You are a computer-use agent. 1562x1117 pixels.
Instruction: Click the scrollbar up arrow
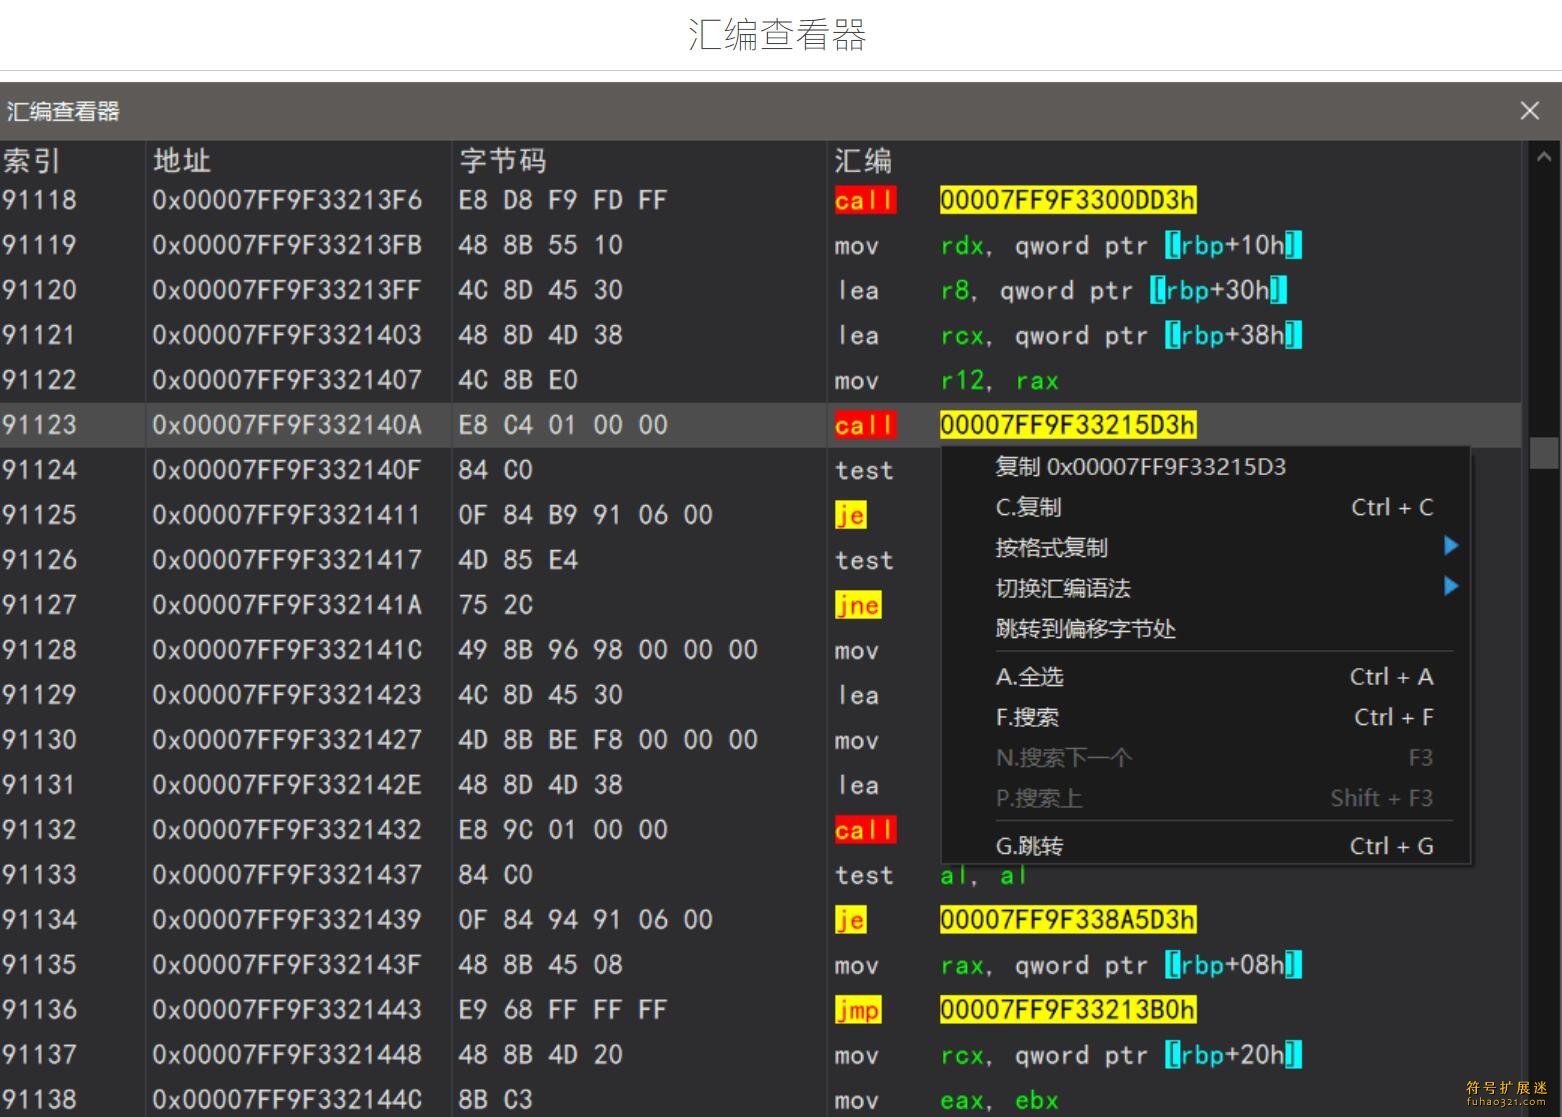click(x=1543, y=158)
